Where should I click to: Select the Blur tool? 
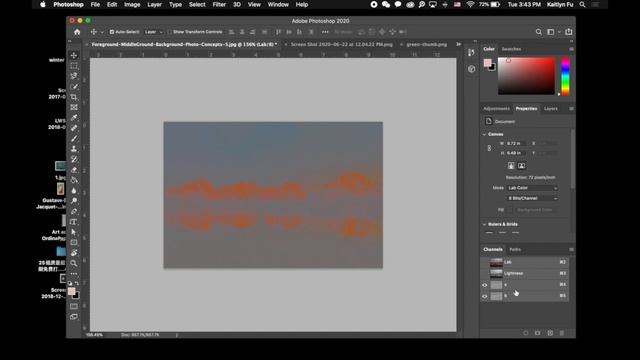click(x=74, y=191)
